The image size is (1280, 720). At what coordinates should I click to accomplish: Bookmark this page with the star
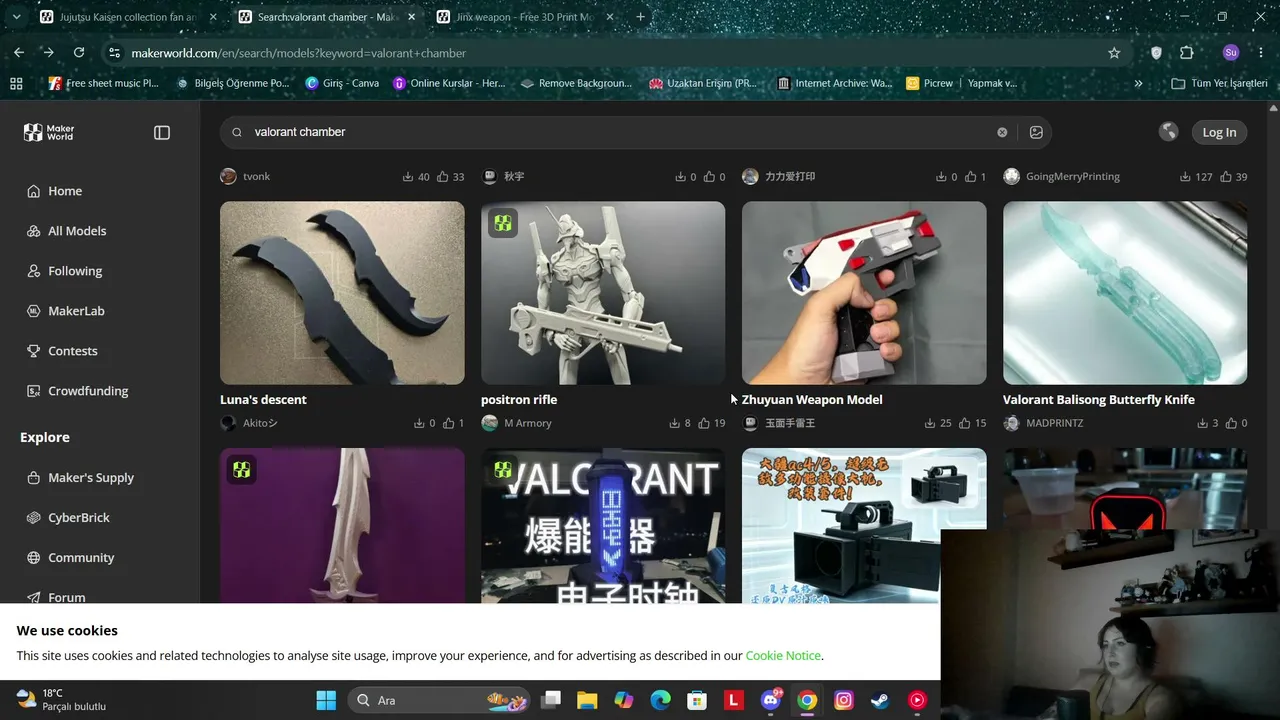coord(1114,53)
